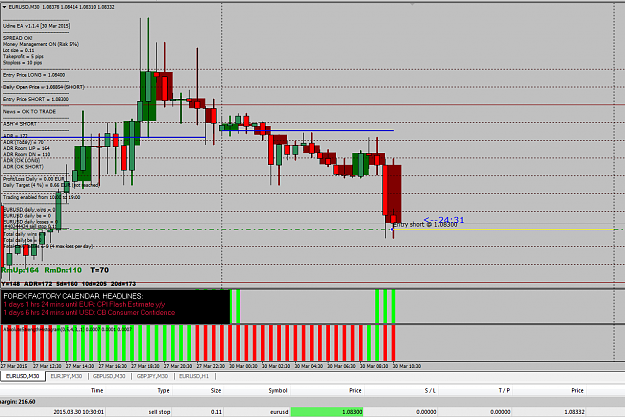Screen dimensions: 625x420
Task: Select the eurusd symbol cell
Action: (279, 412)
